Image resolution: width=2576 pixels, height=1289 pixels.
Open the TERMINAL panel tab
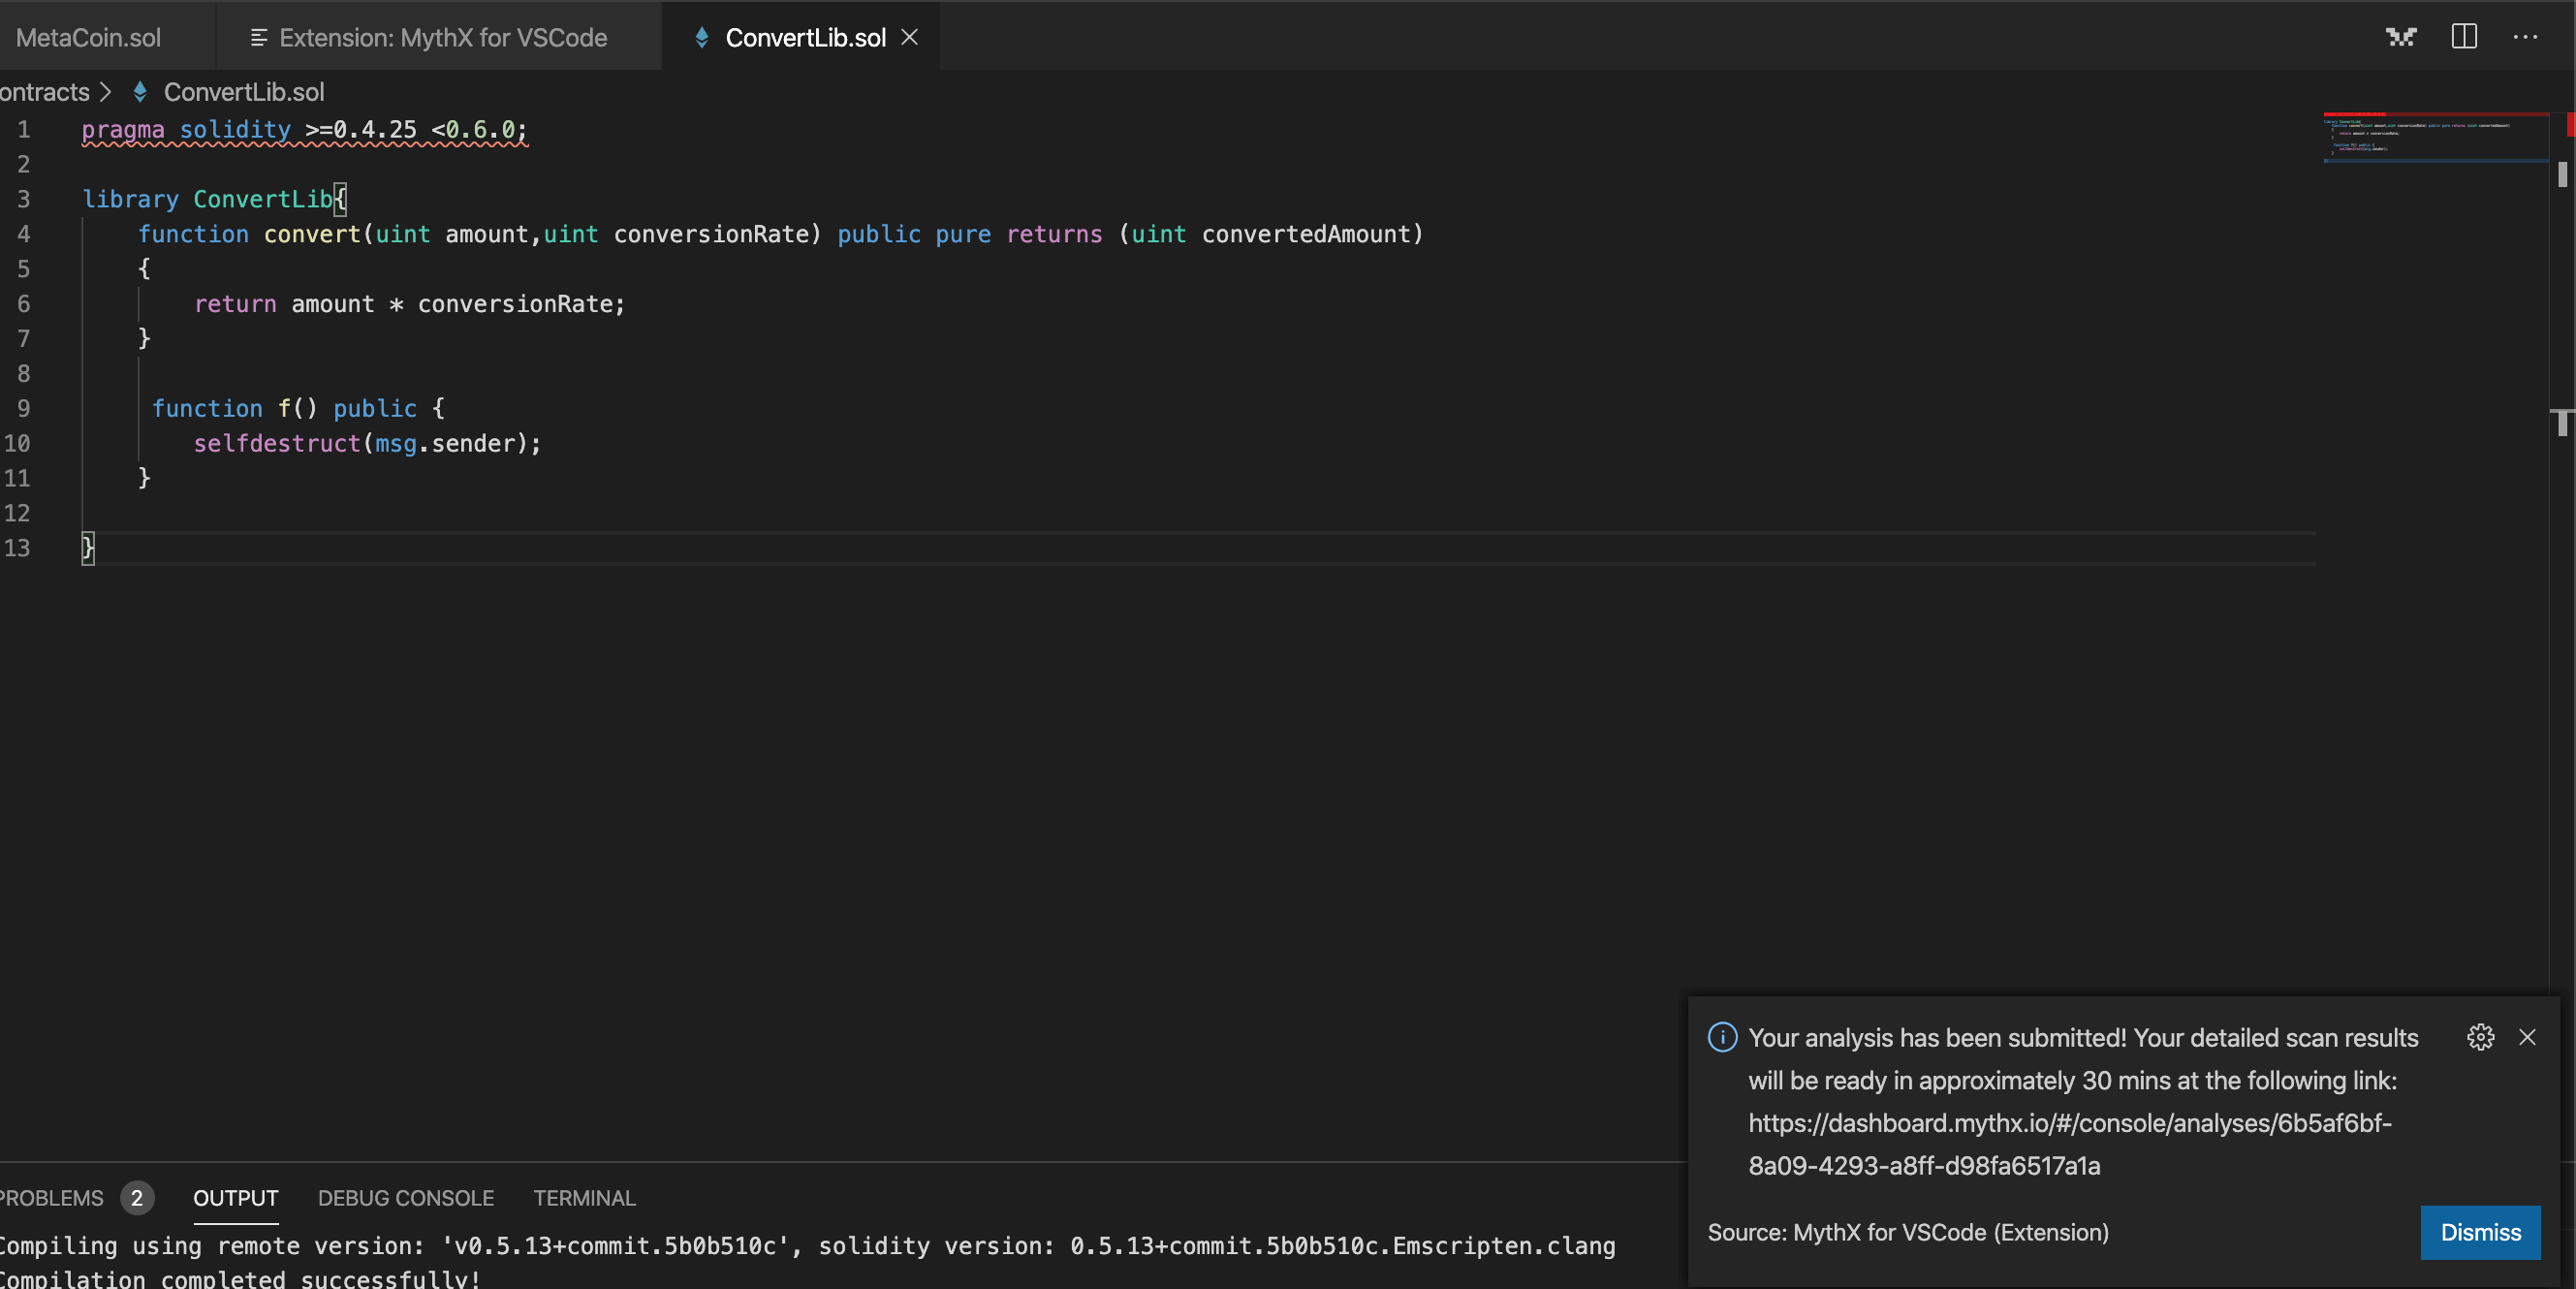tap(584, 1198)
